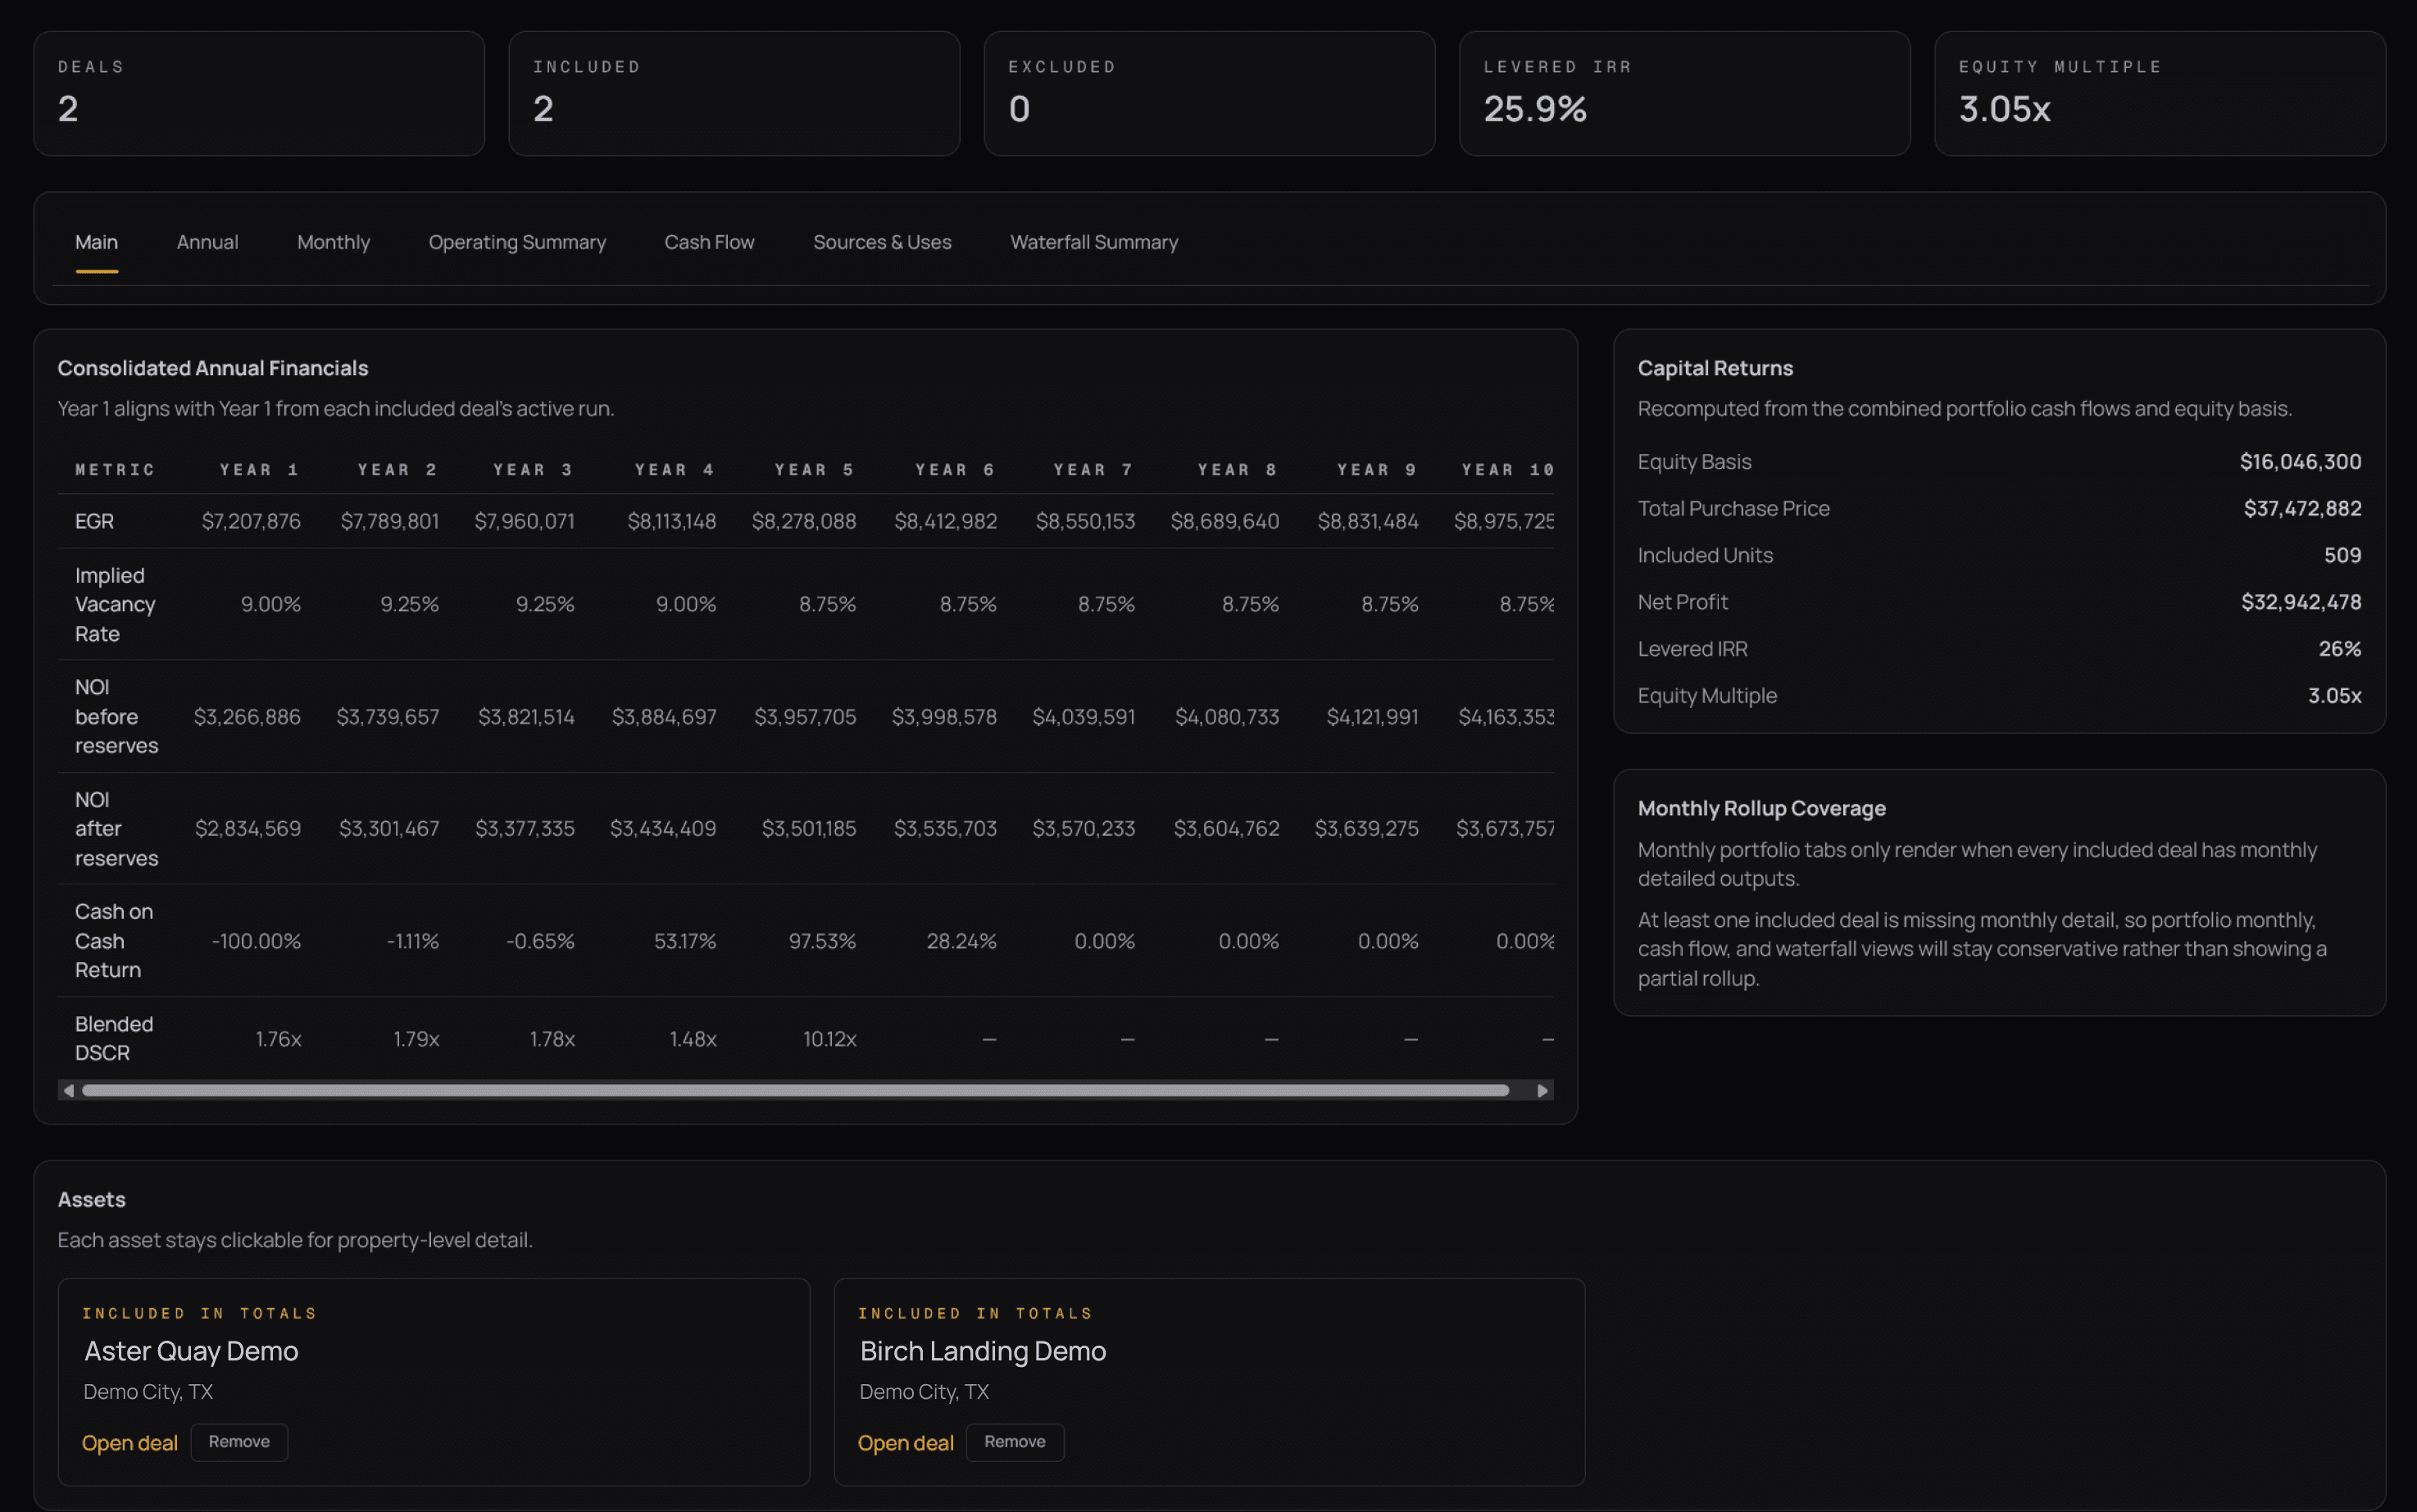
Task: Click the Net Profit value $32,942,478
Action: (2301, 602)
